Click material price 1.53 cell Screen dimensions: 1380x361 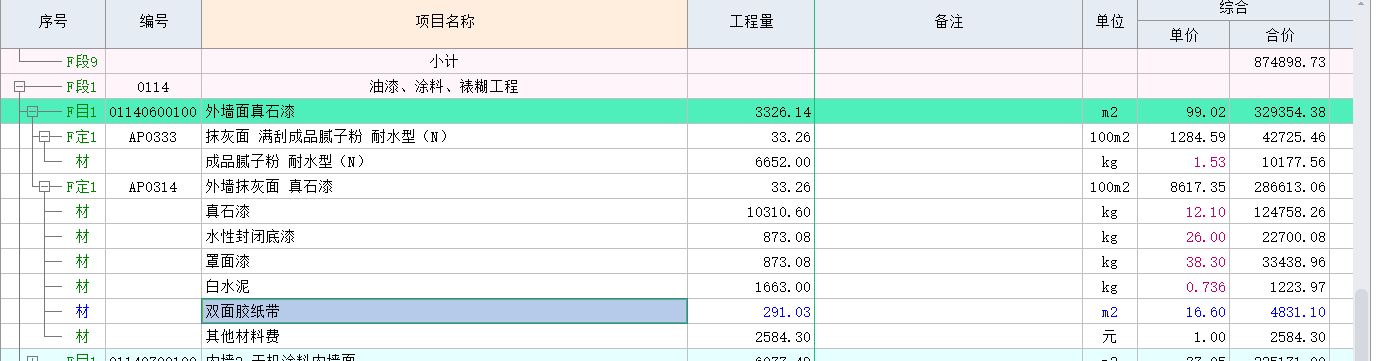point(1184,161)
